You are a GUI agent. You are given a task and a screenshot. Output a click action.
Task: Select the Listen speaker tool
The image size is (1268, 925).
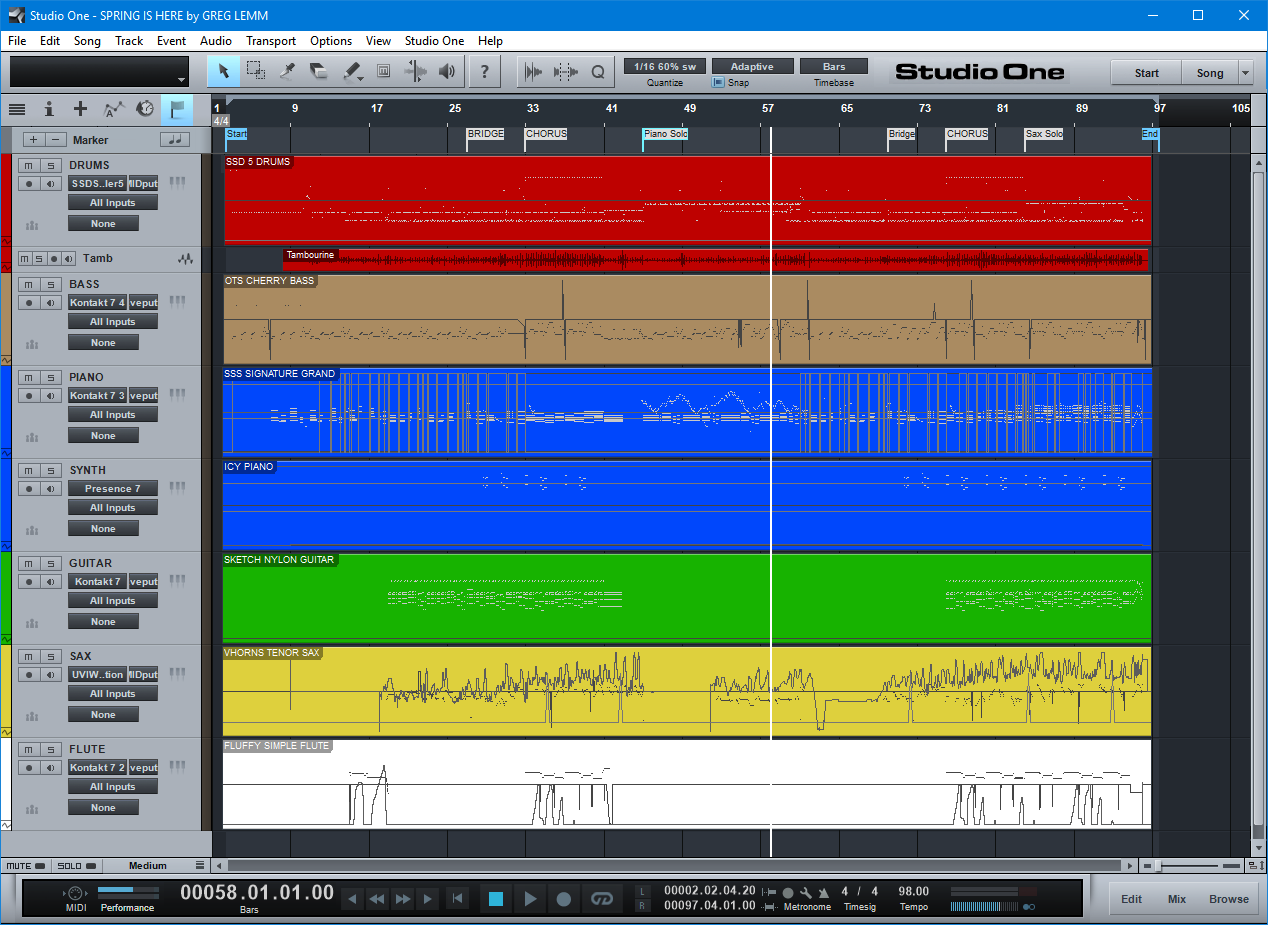(x=447, y=71)
